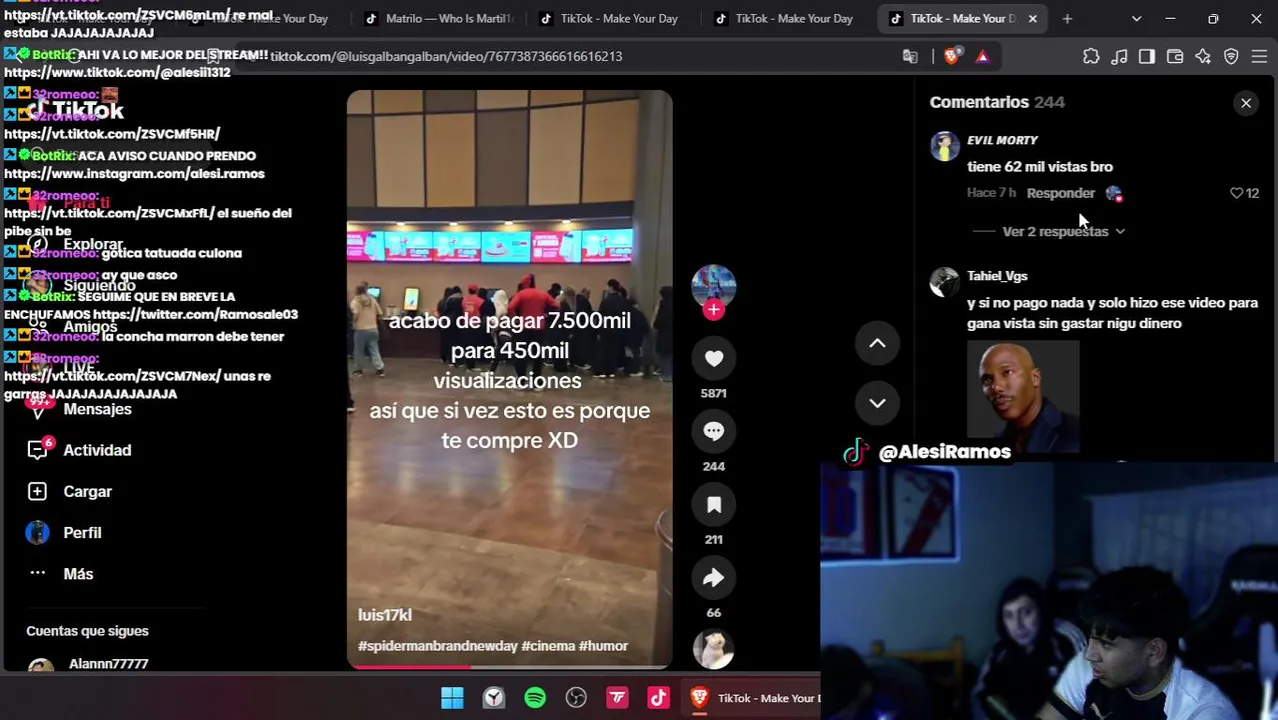The image size is (1278, 720).
Task: Open Brave Shields lion icon
Action: coord(951,57)
